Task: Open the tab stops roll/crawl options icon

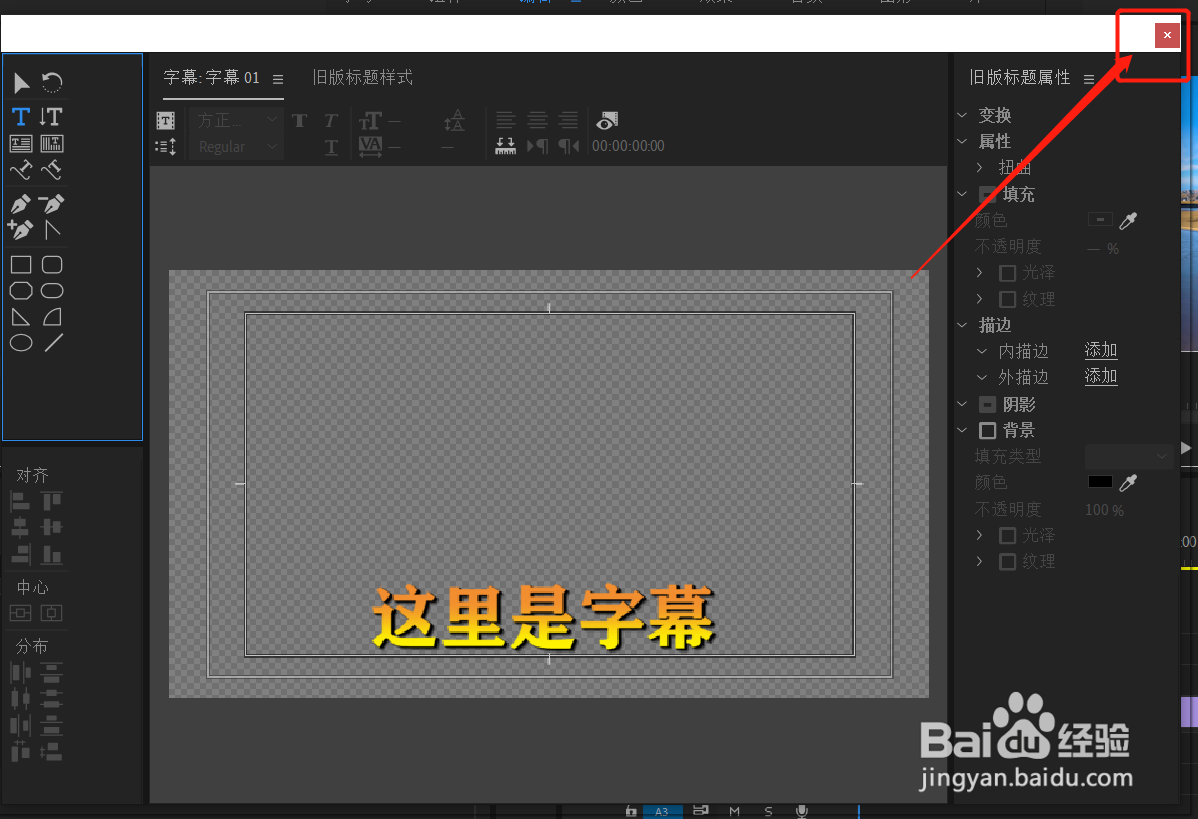Action: coord(166,147)
